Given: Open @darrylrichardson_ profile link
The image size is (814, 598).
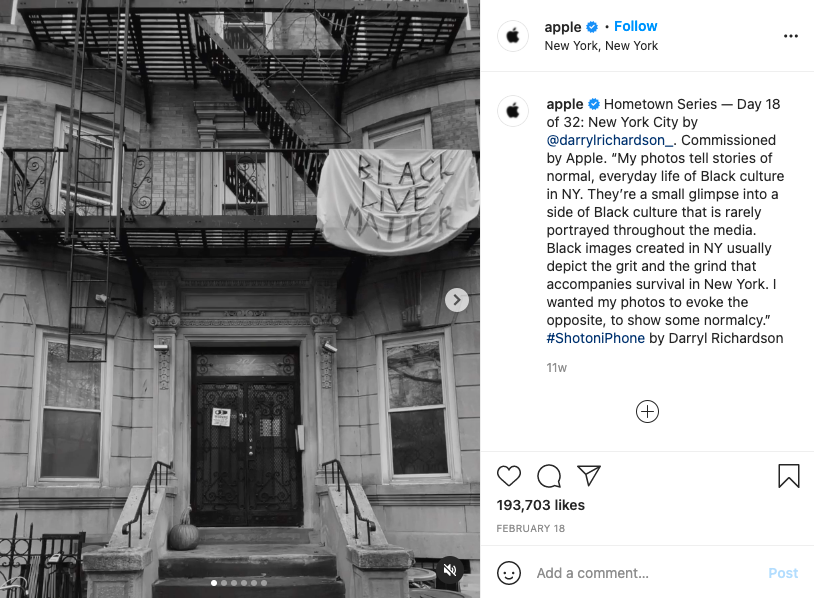Looking at the screenshot, I should point(610,140).
